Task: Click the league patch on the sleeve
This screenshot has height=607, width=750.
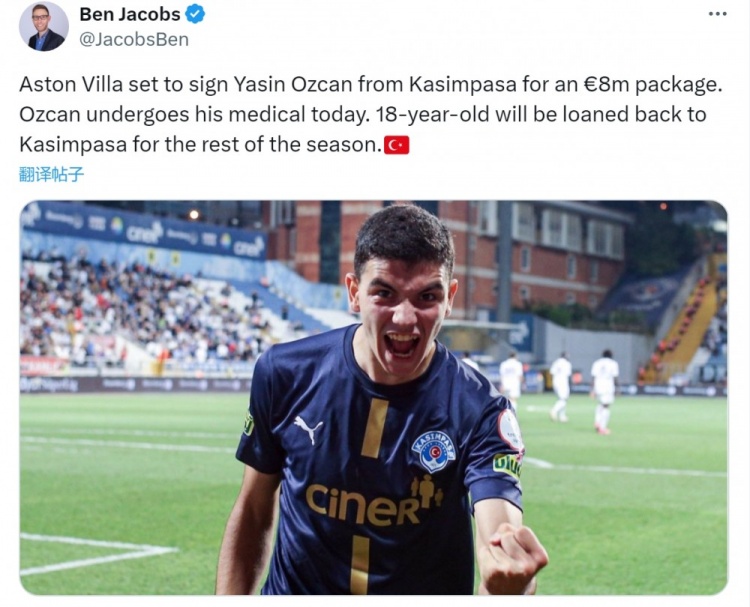Action: (x=509, y=430)
